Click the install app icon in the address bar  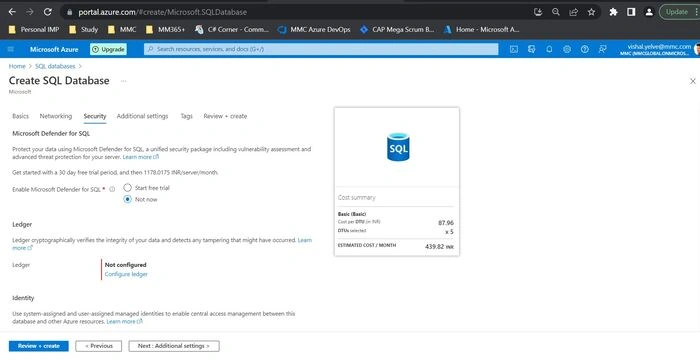pyautogui.click(x=538, y=12)
